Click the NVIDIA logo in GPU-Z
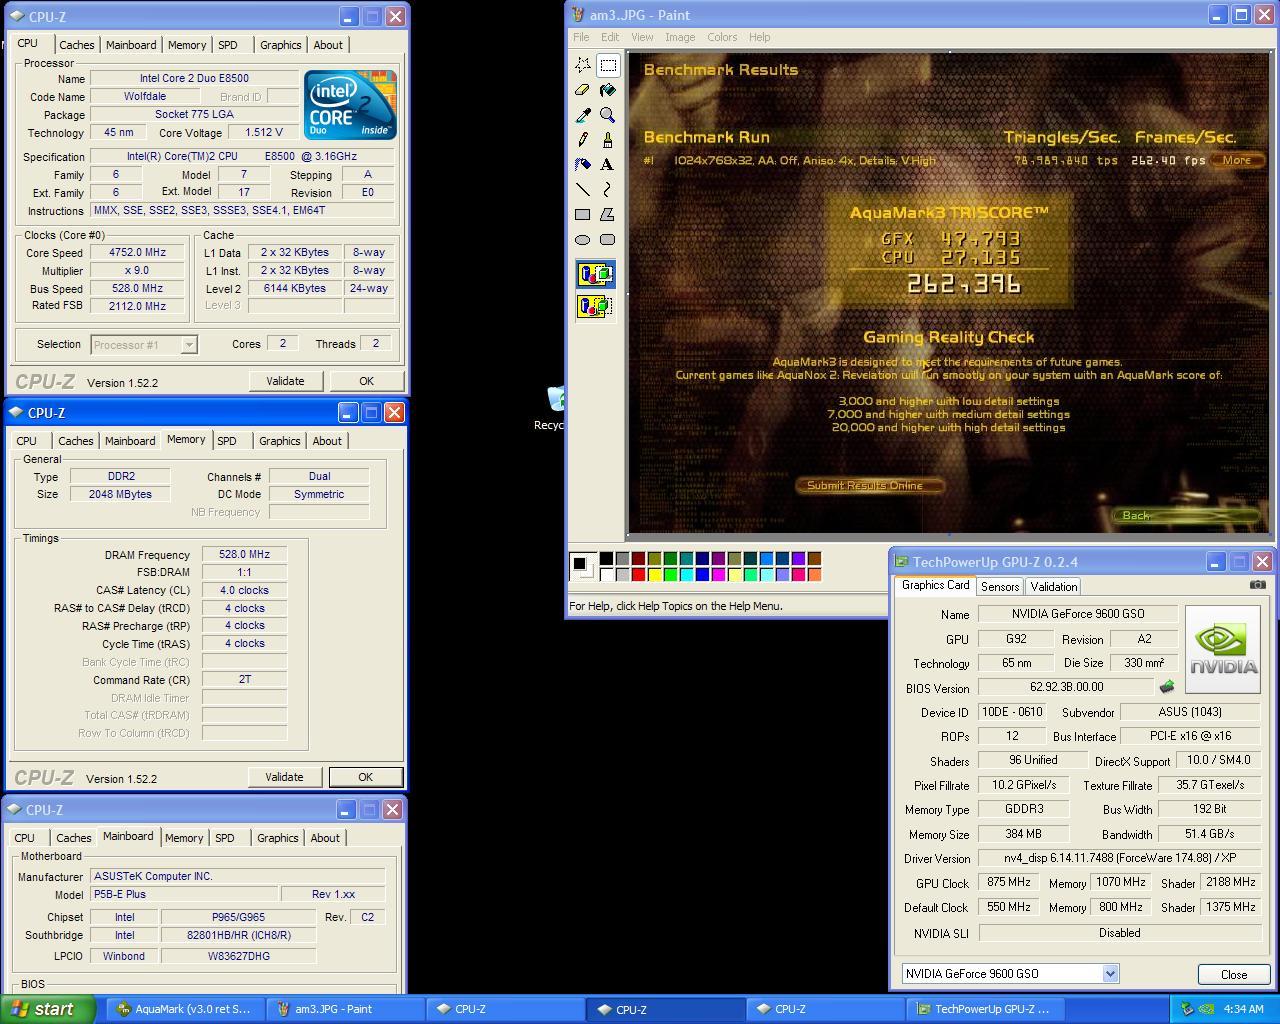The width and height of the screenshot is (1280, 1024). [1222, 649]
